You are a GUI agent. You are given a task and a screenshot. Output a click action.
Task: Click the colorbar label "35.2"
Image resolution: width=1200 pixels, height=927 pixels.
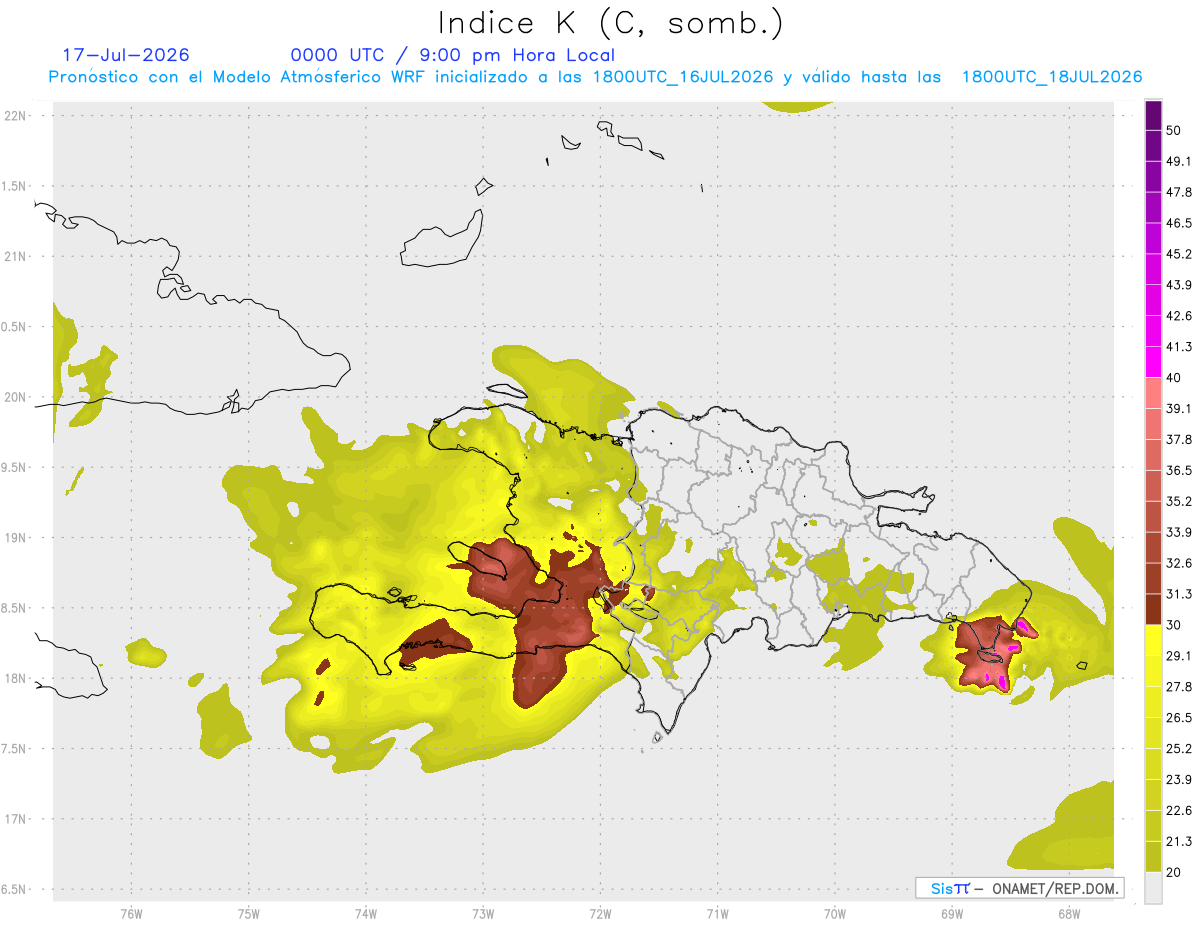(x=1179, y=501)
